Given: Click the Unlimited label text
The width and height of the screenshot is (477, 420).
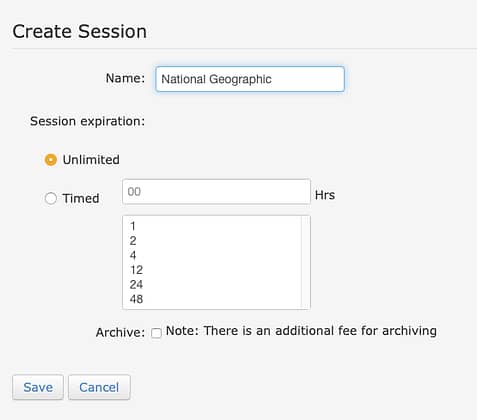Looking at the screenshot, I should [91, 160].
